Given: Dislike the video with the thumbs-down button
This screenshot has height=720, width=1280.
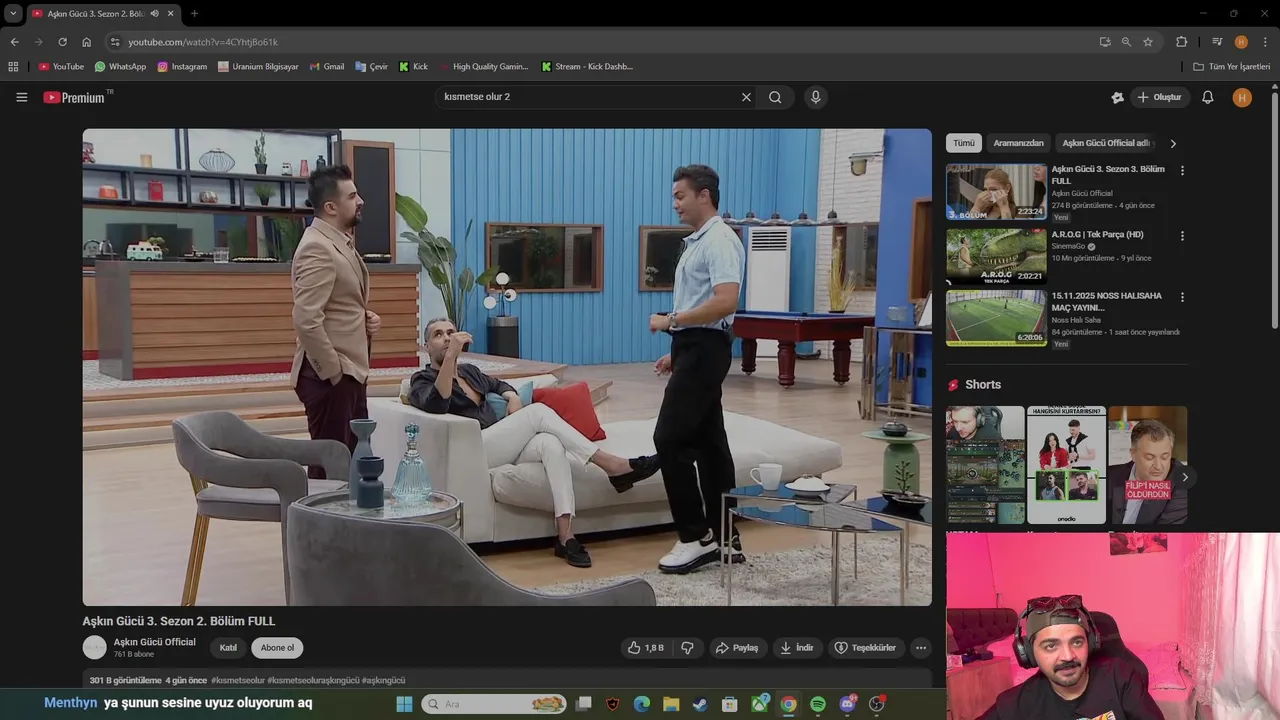Looking at the screenshot, I should (x=687, y=648).
